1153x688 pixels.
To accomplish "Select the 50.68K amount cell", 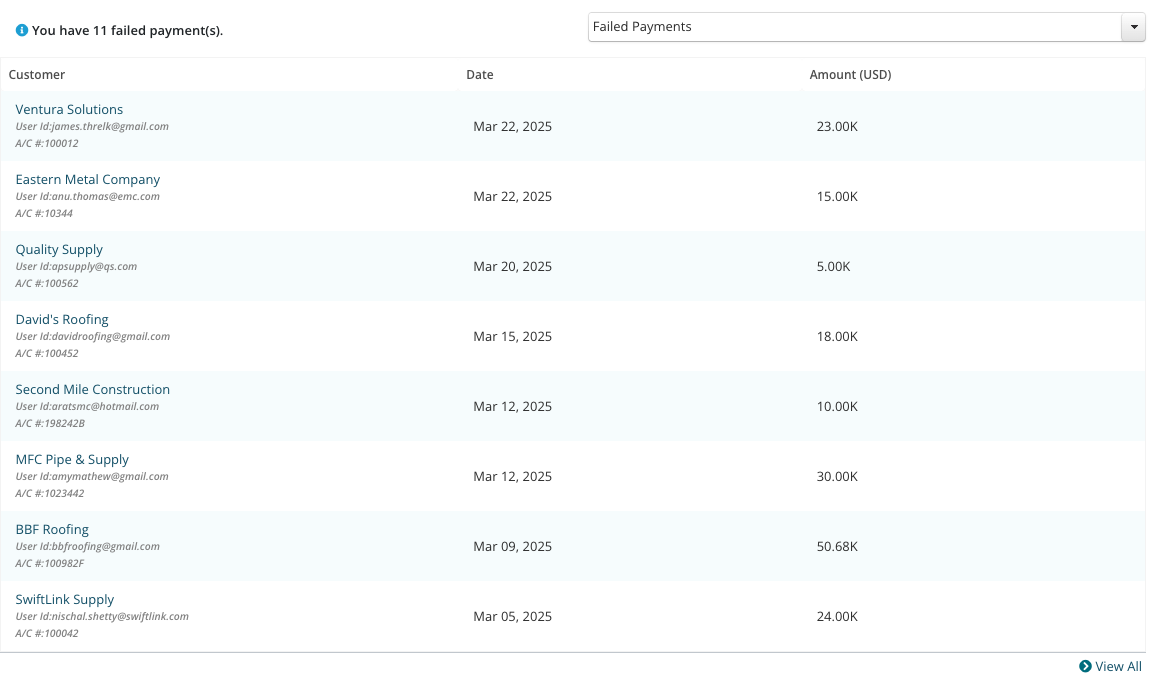I will point(837,546).
